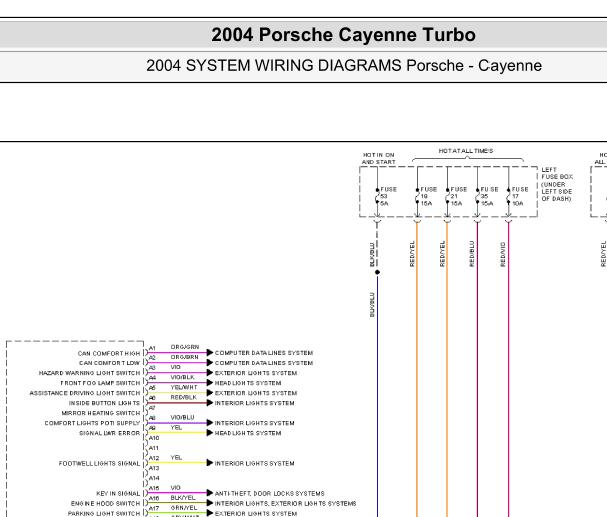607x517 pixels.
Task: Click "ANTI-THEFT, DOOR LOCKS SYSTEMS" destination
Action: tap(269, 494)
